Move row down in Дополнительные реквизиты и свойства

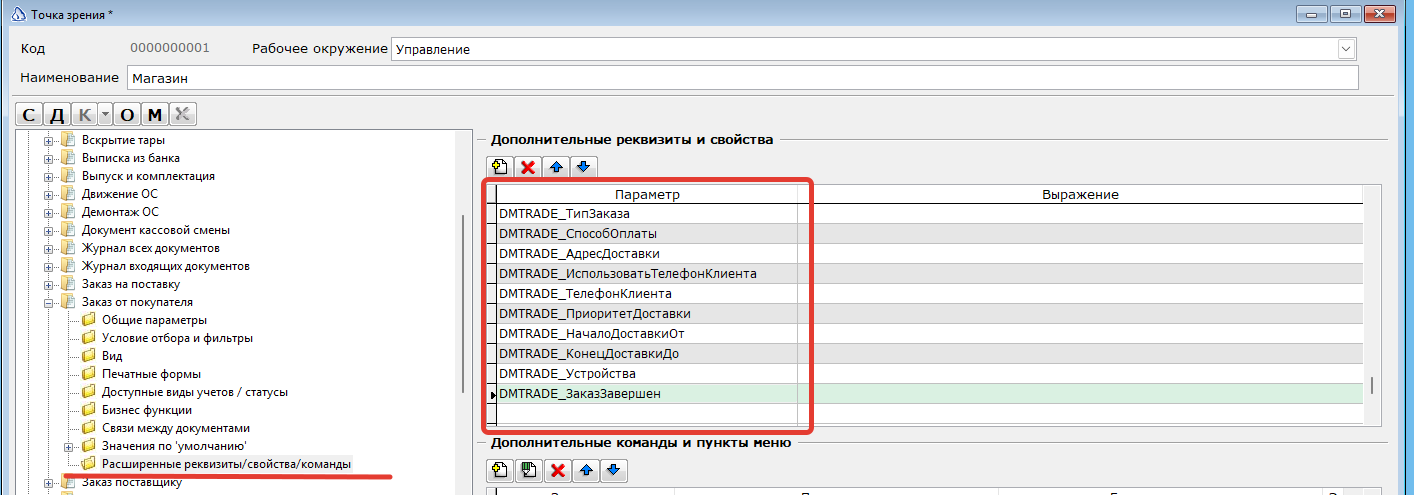(x=585, y=166)
